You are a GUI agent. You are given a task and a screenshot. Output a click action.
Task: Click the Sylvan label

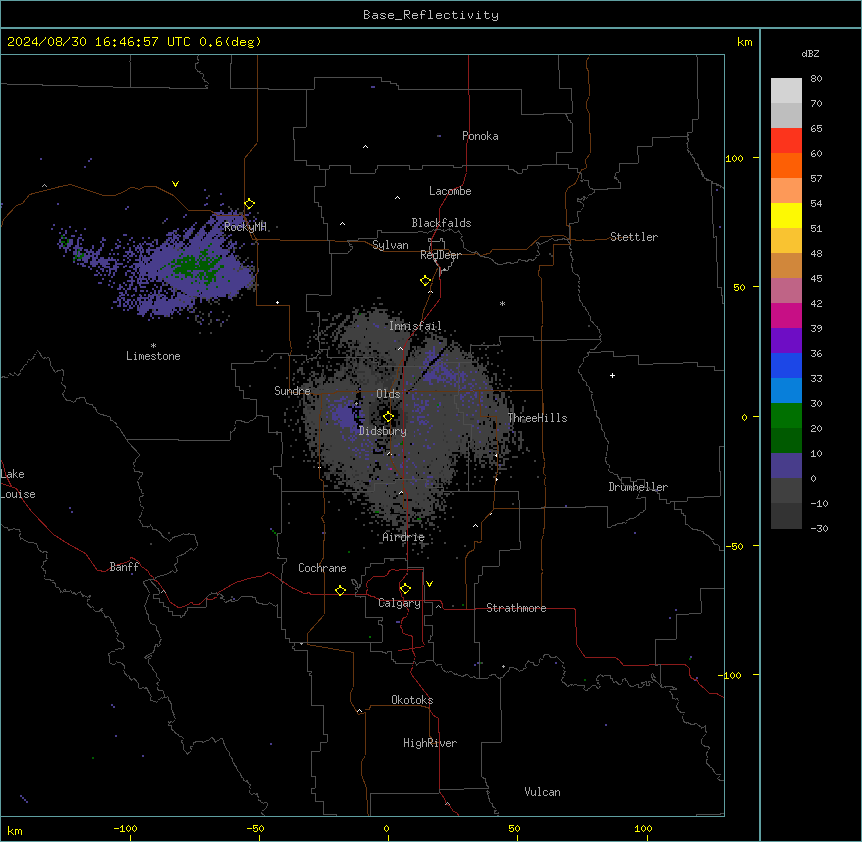(390, 245)
